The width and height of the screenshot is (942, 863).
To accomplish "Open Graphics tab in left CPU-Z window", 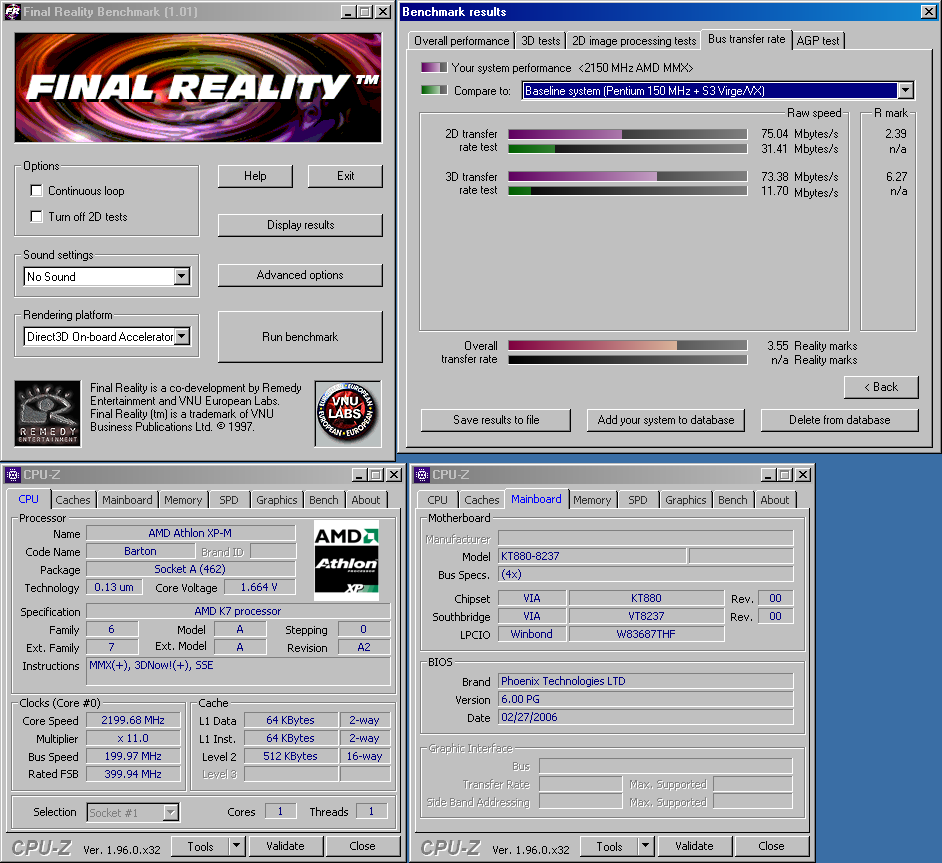I will [277, 500].
